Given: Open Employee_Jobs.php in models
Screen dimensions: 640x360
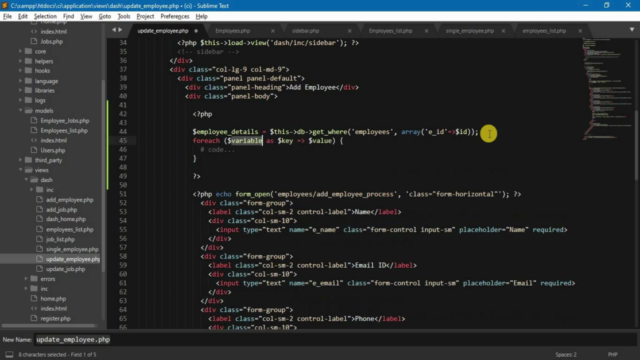Looking at the screenshot, I should pos(65,120).
